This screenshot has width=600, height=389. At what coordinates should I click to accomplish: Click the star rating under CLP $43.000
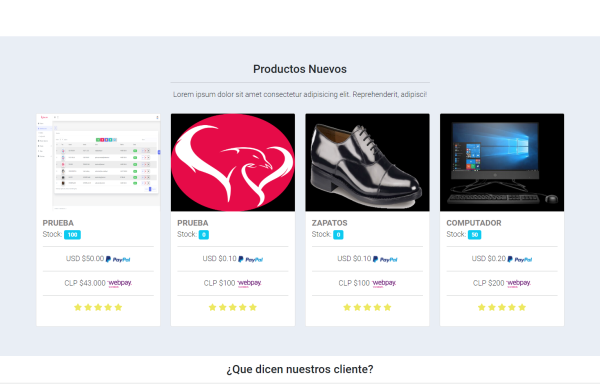point(98,307)
